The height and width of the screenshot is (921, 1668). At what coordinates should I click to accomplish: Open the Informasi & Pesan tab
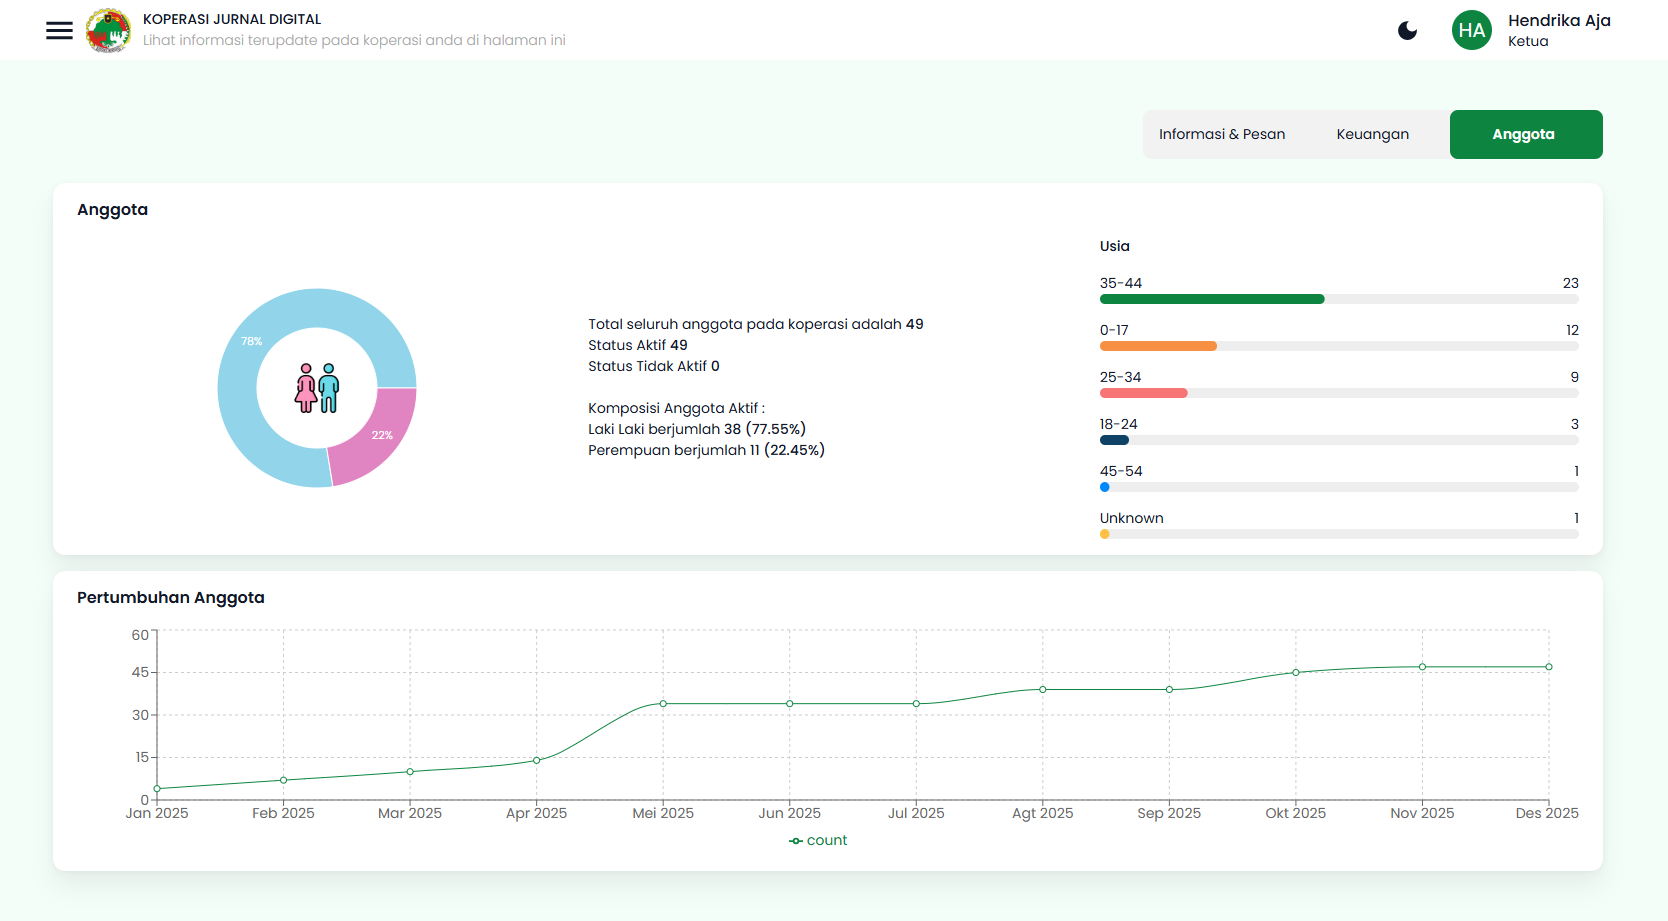(1222, 133)
